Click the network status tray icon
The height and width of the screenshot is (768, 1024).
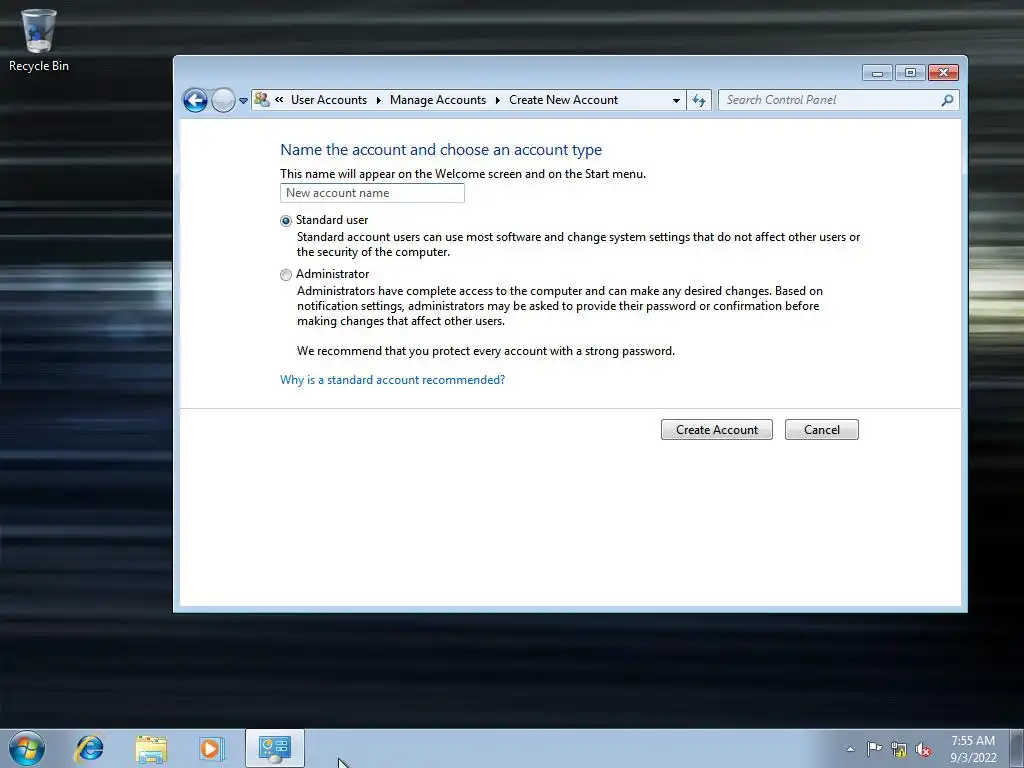[x=899, y=749]
